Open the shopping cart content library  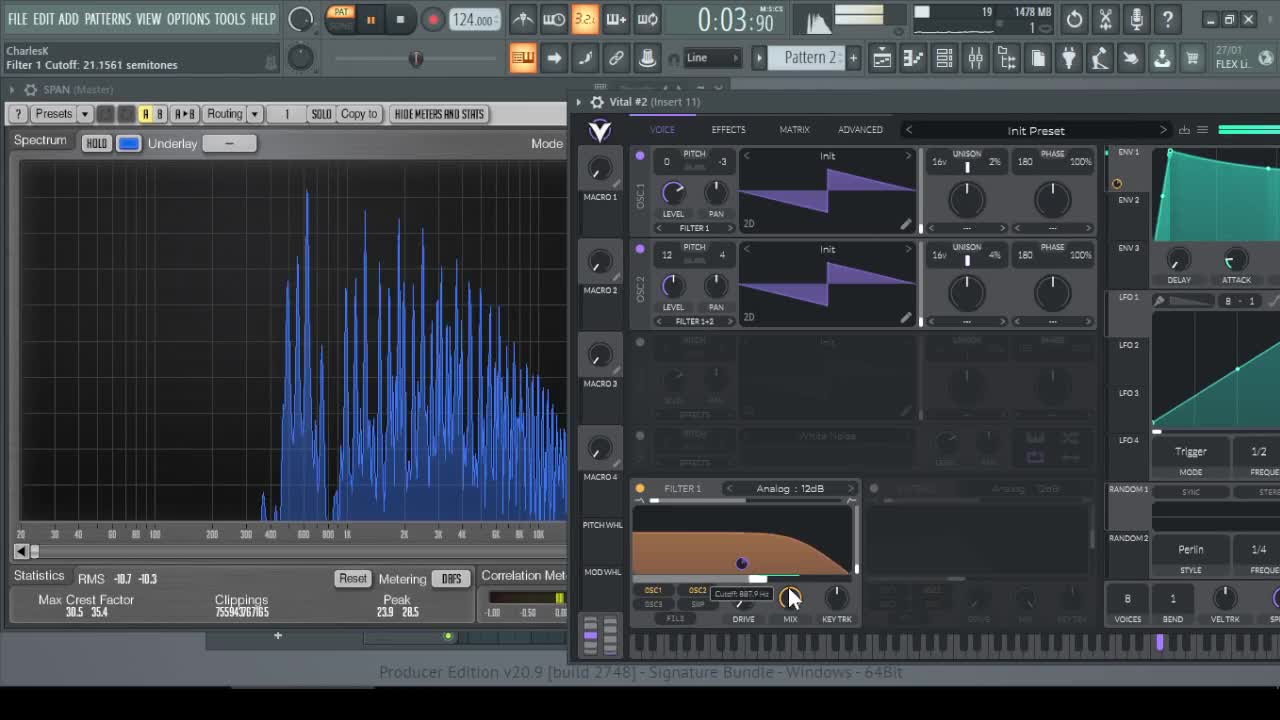pyautogui.click(x=1192, y=58)
